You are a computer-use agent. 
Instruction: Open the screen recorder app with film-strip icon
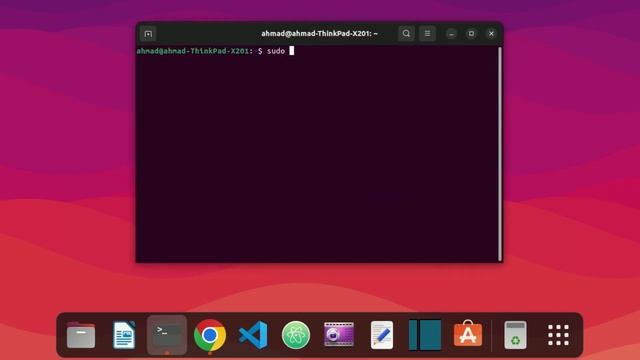point(339,335)
